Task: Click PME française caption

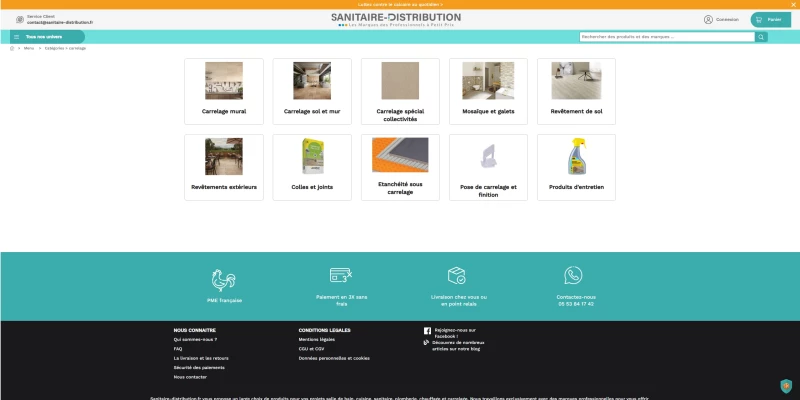Action: (x=224, y=301)
